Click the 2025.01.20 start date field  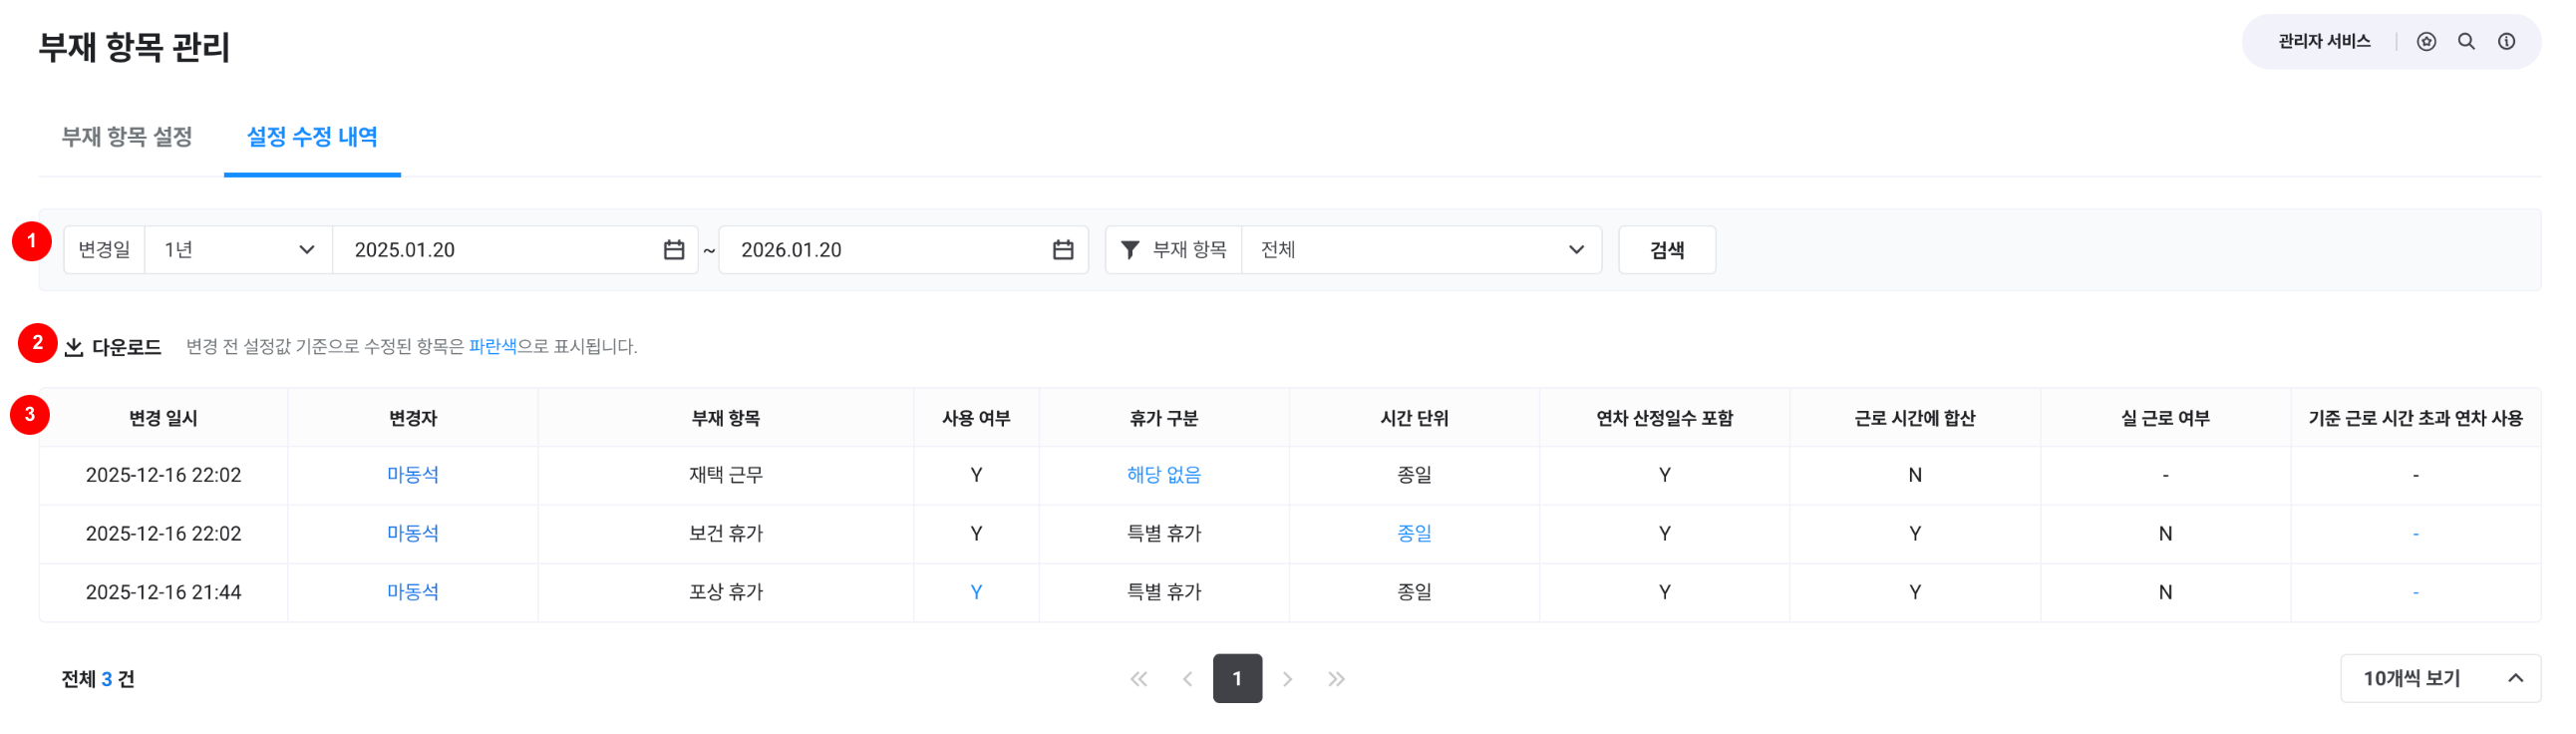point(500,250)
